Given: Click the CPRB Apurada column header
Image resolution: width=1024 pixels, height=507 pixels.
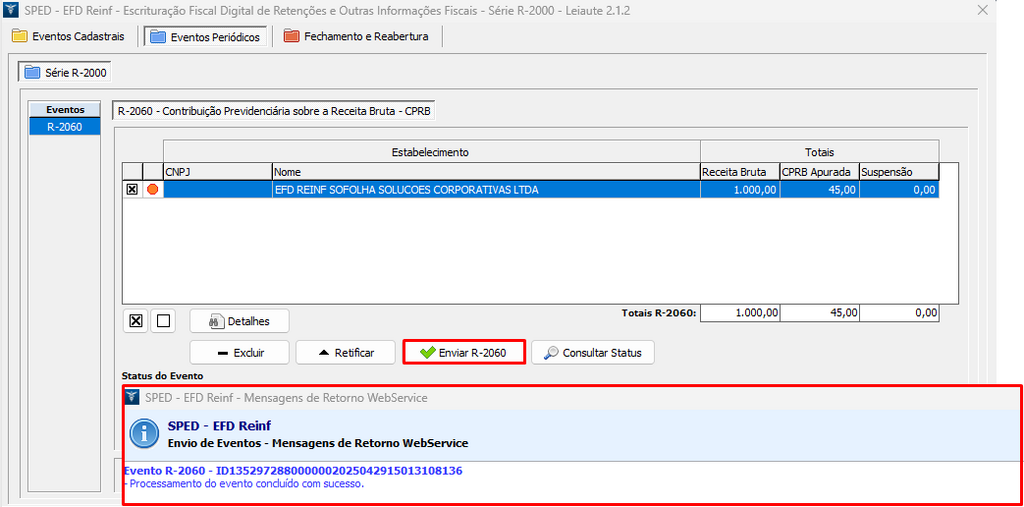Looking at the screenshot, I should coord(818,171).
